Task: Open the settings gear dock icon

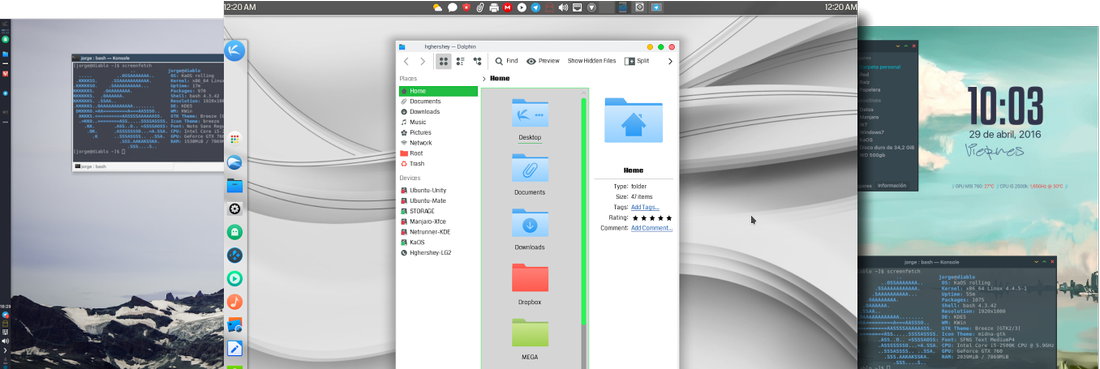Action: [234, 209]
